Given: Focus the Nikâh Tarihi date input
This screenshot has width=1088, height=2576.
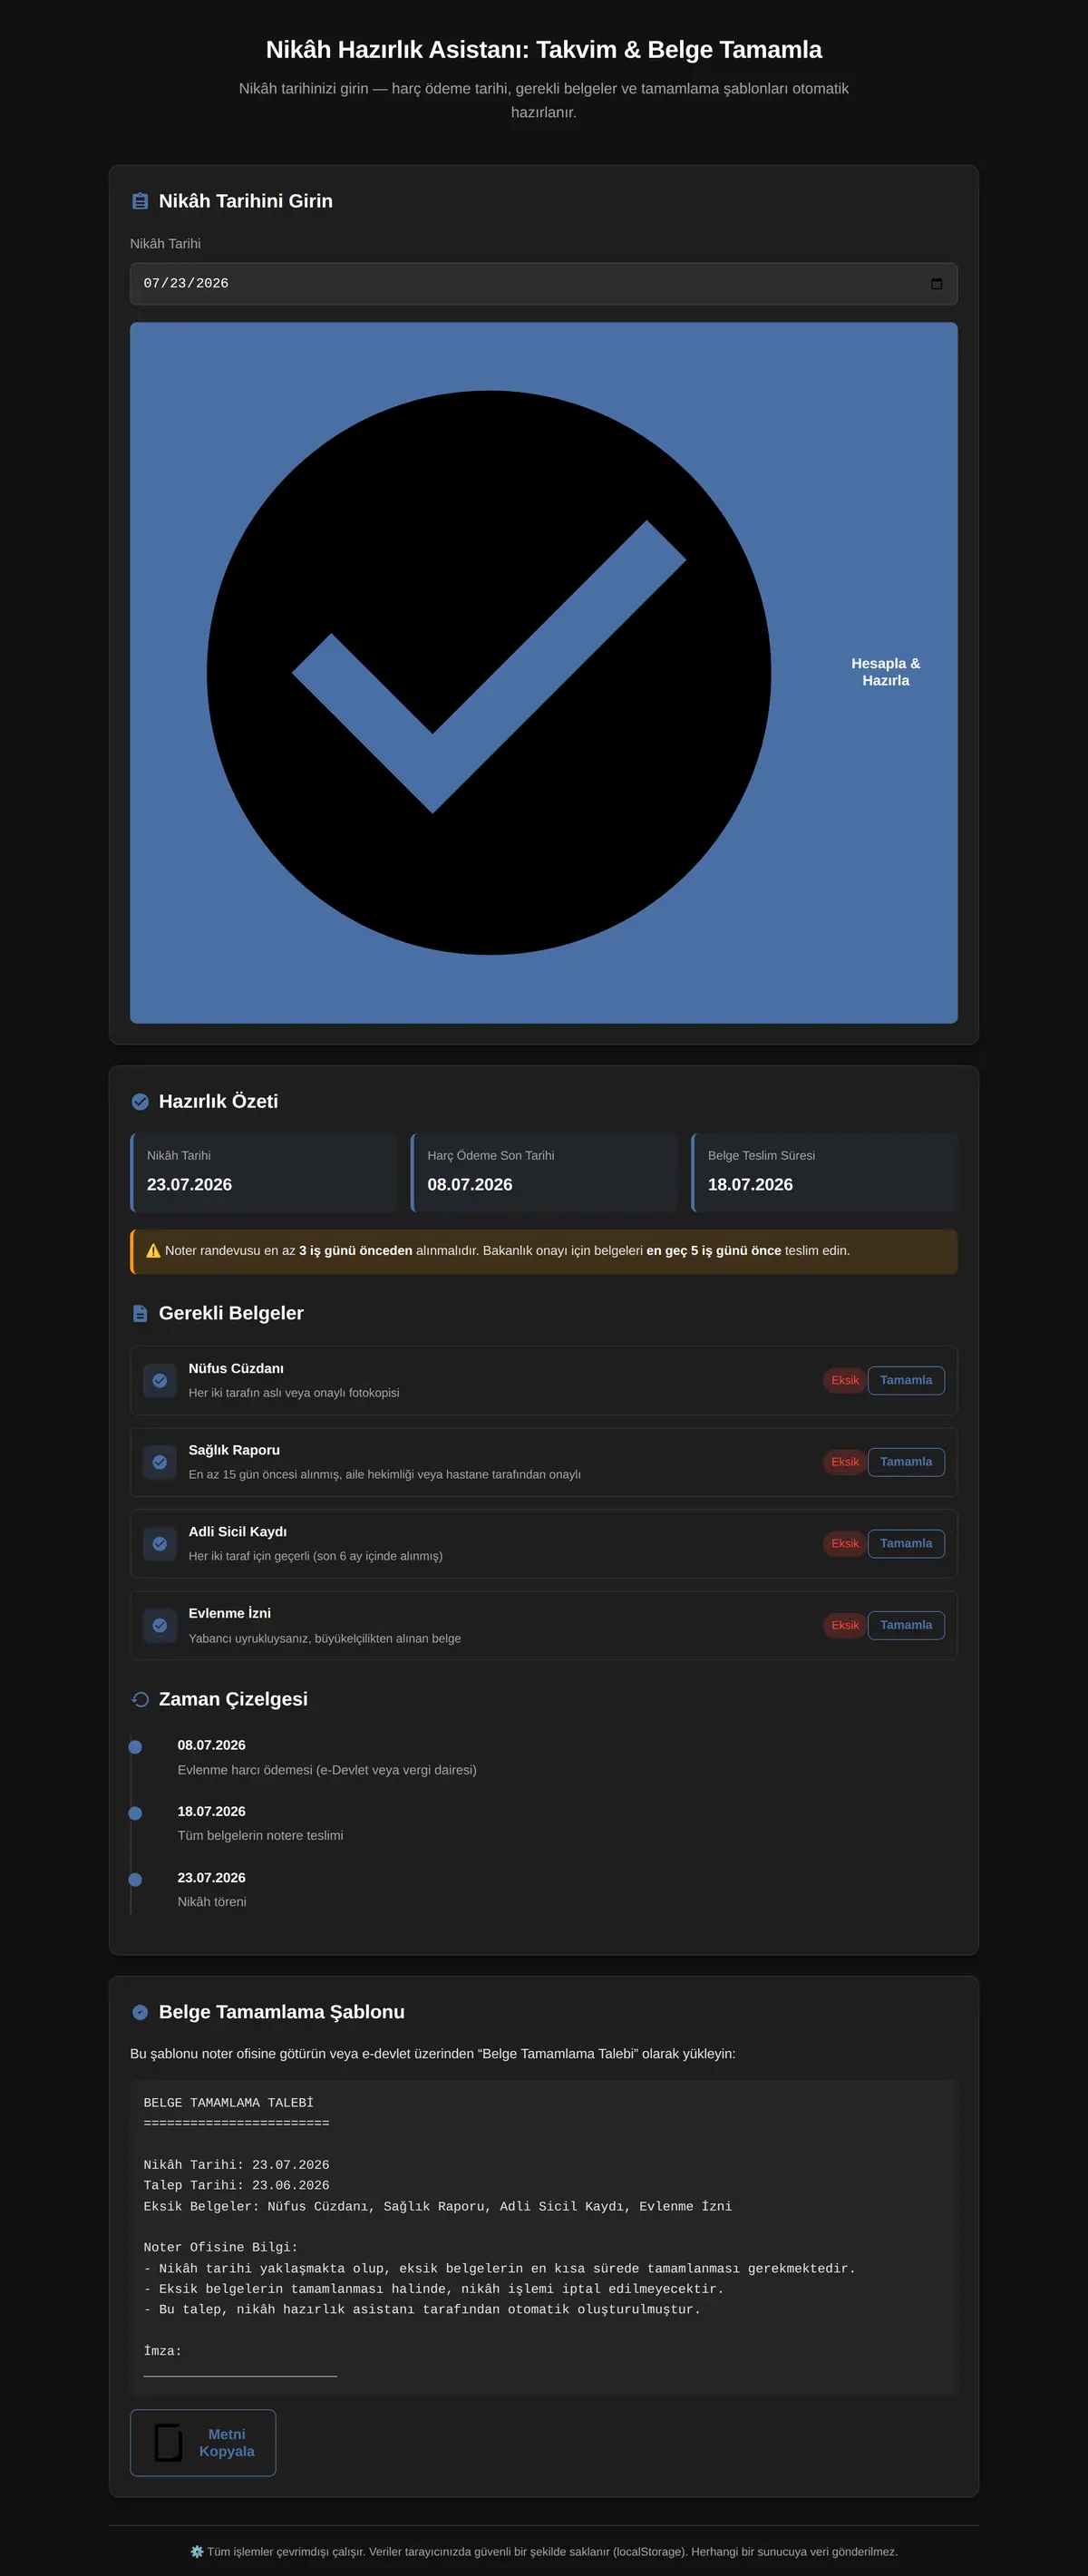Looking at the screenshot, I should (544, 284).
